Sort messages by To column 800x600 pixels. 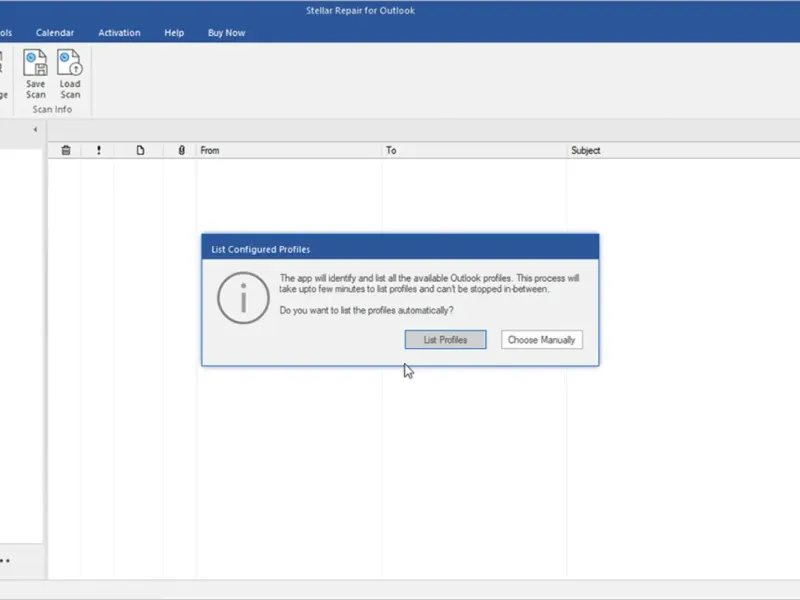click(x=474, y=151)
